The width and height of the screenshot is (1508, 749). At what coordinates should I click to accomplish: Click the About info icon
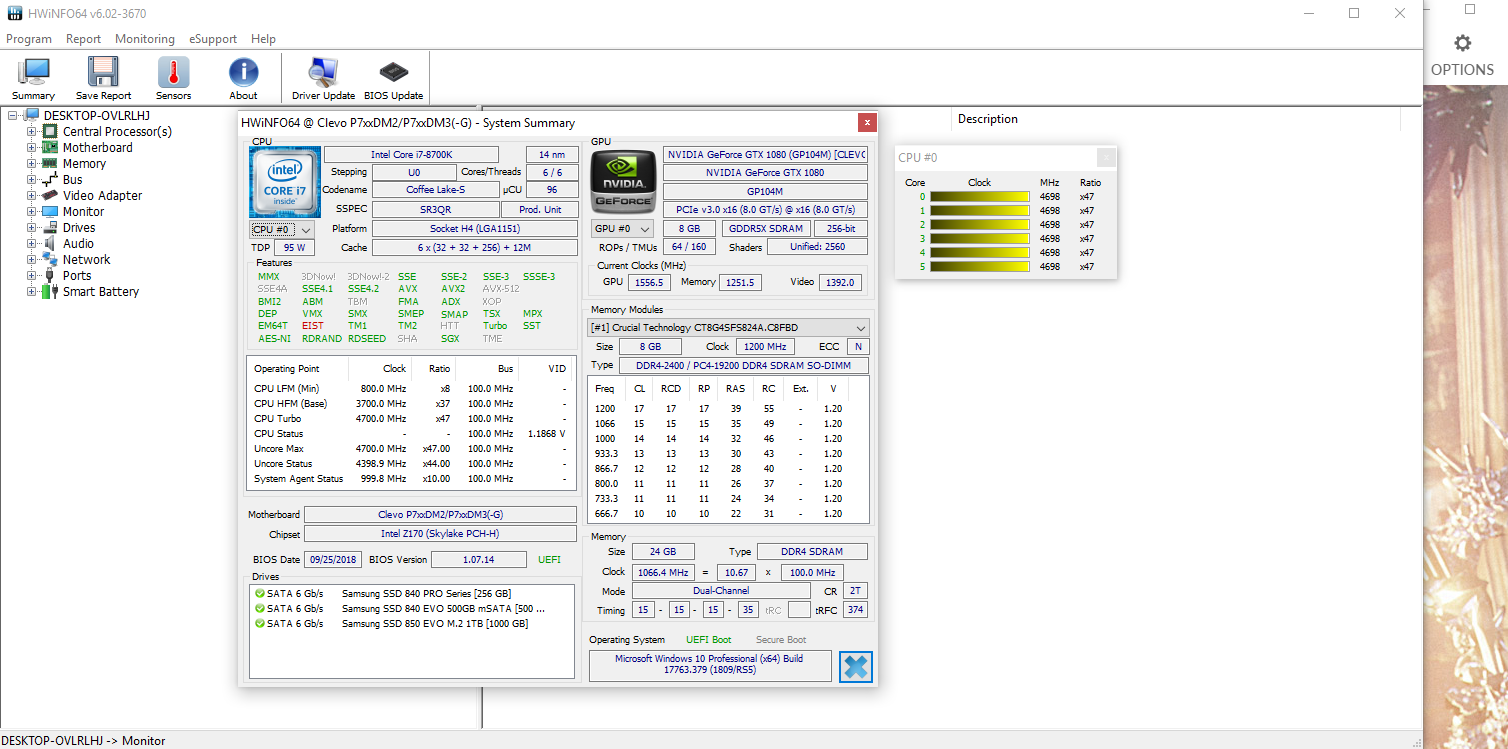tap(243, 72)
